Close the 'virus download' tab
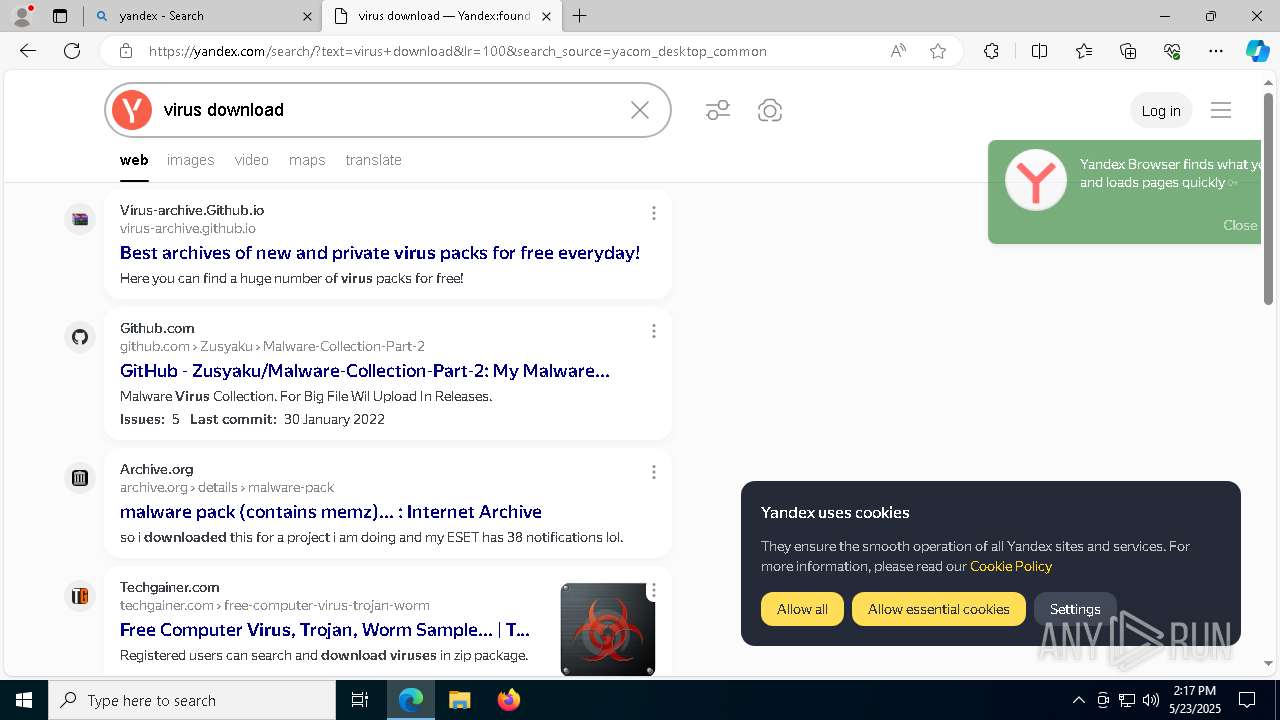This screenshot has width=1280, height=720. 546,16
